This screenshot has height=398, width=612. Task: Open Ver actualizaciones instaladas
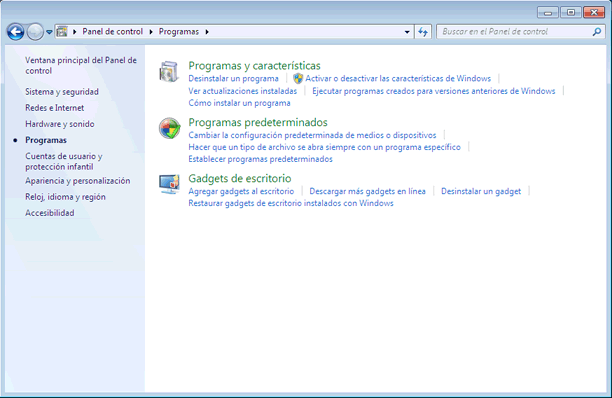tap(242, 91)
